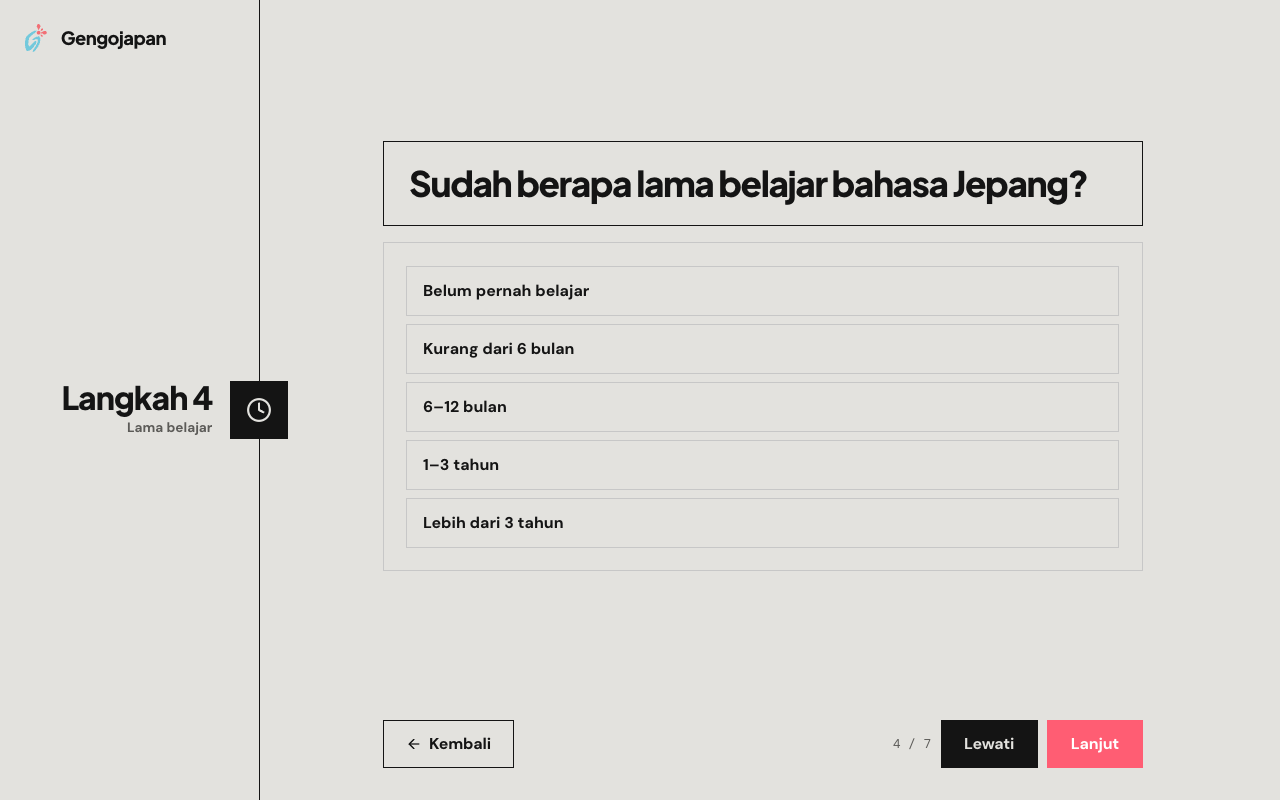
Task: Click the Gengojapan logo icon
Action: (x=36, y=38)
